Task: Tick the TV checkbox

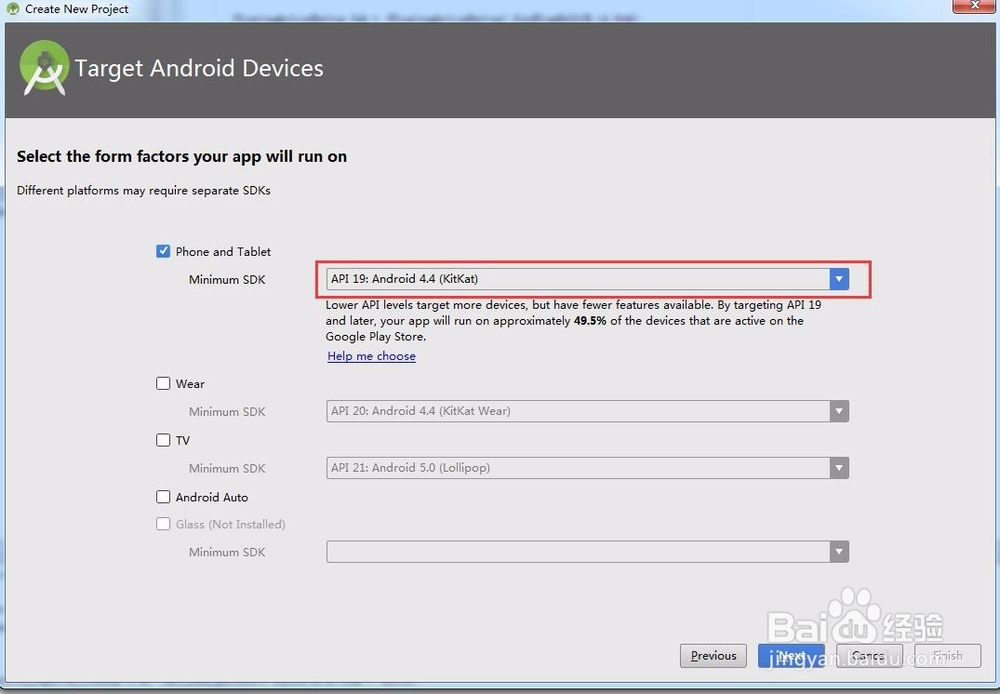Action: point(163,440)
